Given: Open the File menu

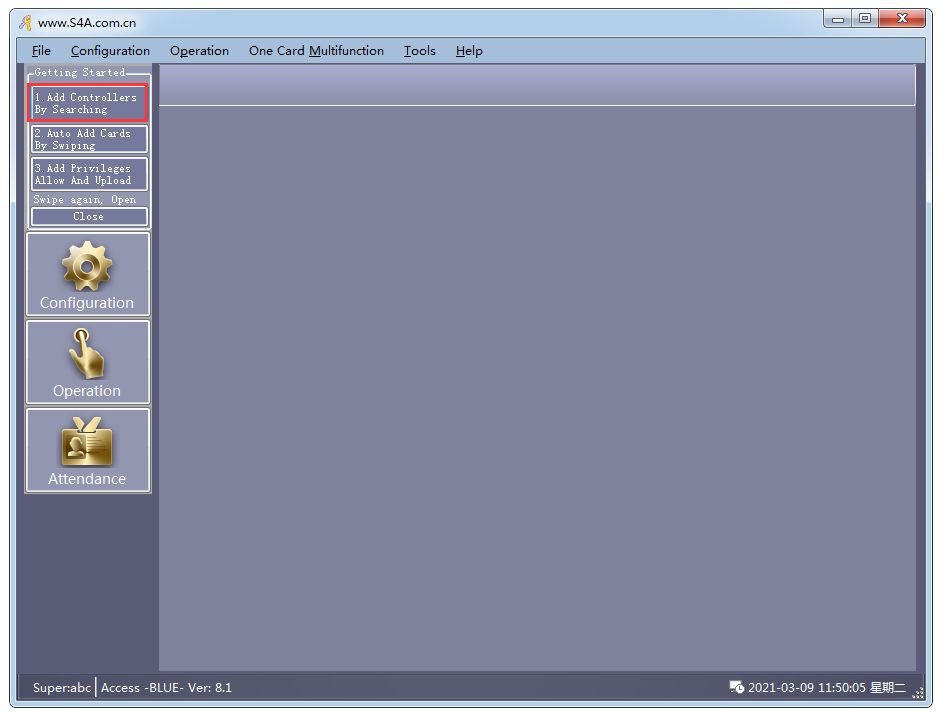Looking at the screenshot, I should pos(41,51).
